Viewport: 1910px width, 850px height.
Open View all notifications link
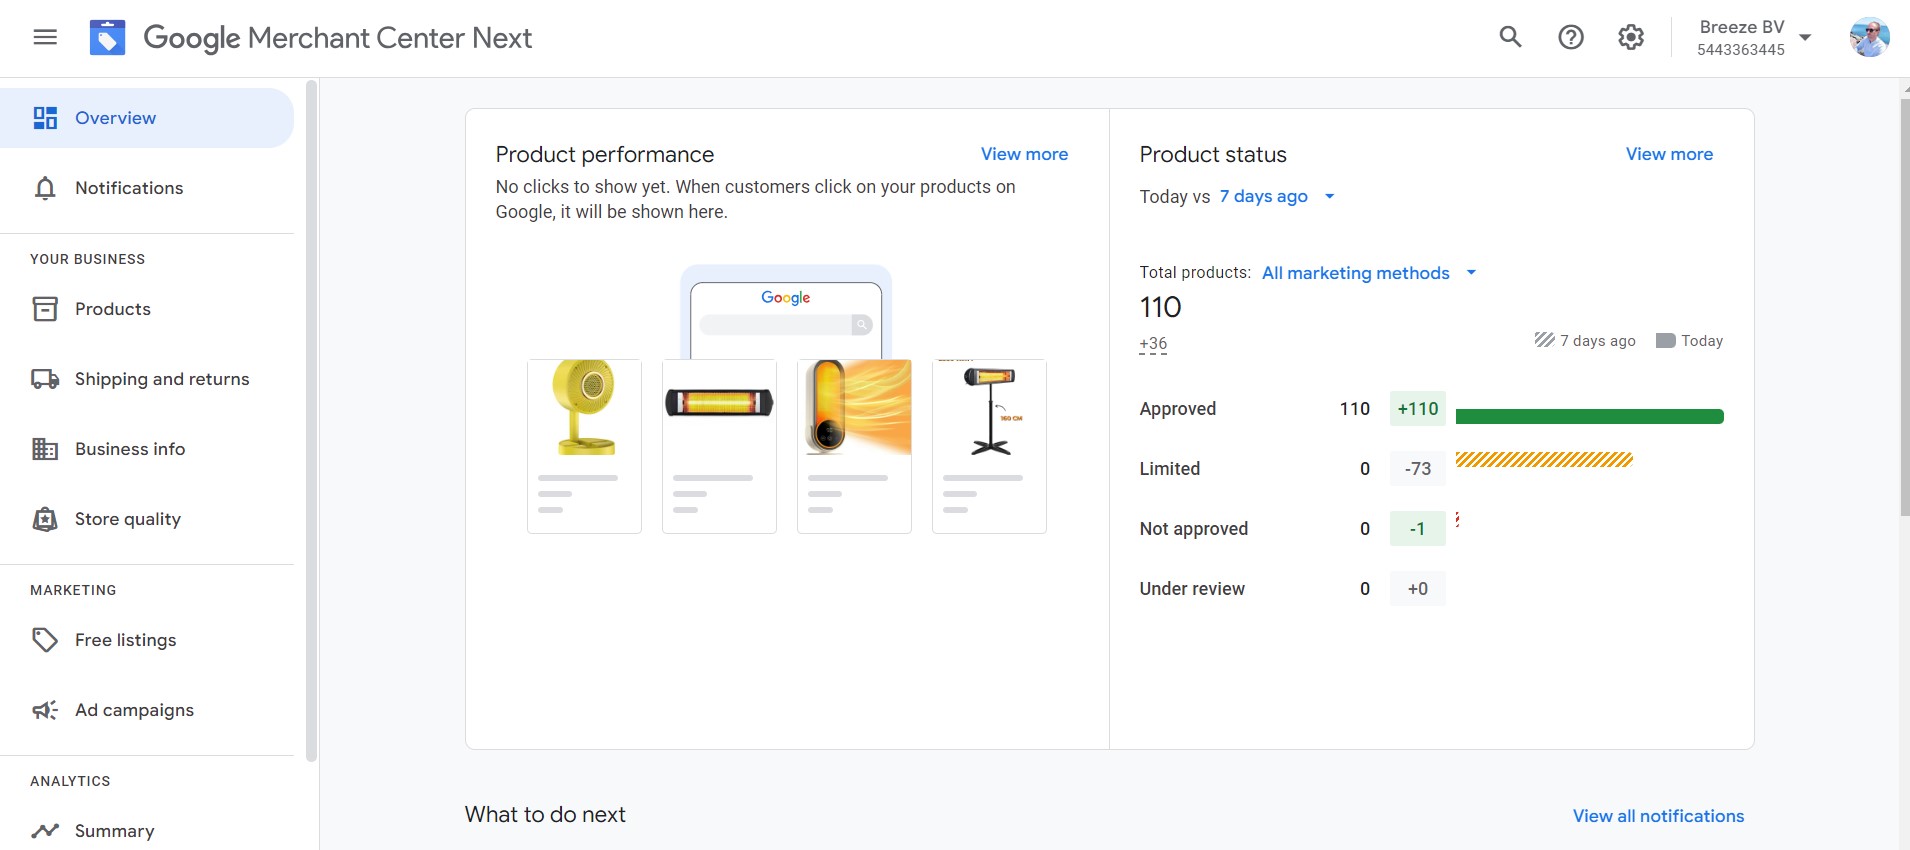1658,816
